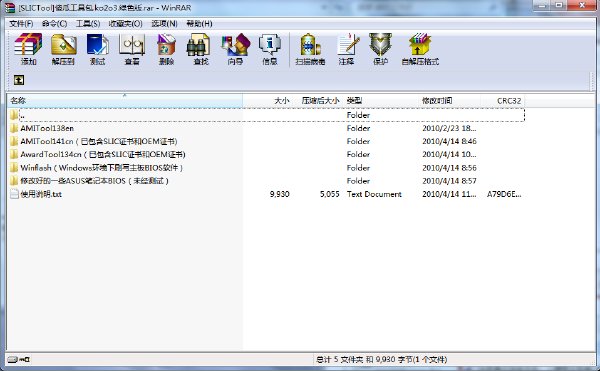The height and width of the screenshot is (371, 600).
Task: Open the Commands (命令) menu
Action: 54,24
